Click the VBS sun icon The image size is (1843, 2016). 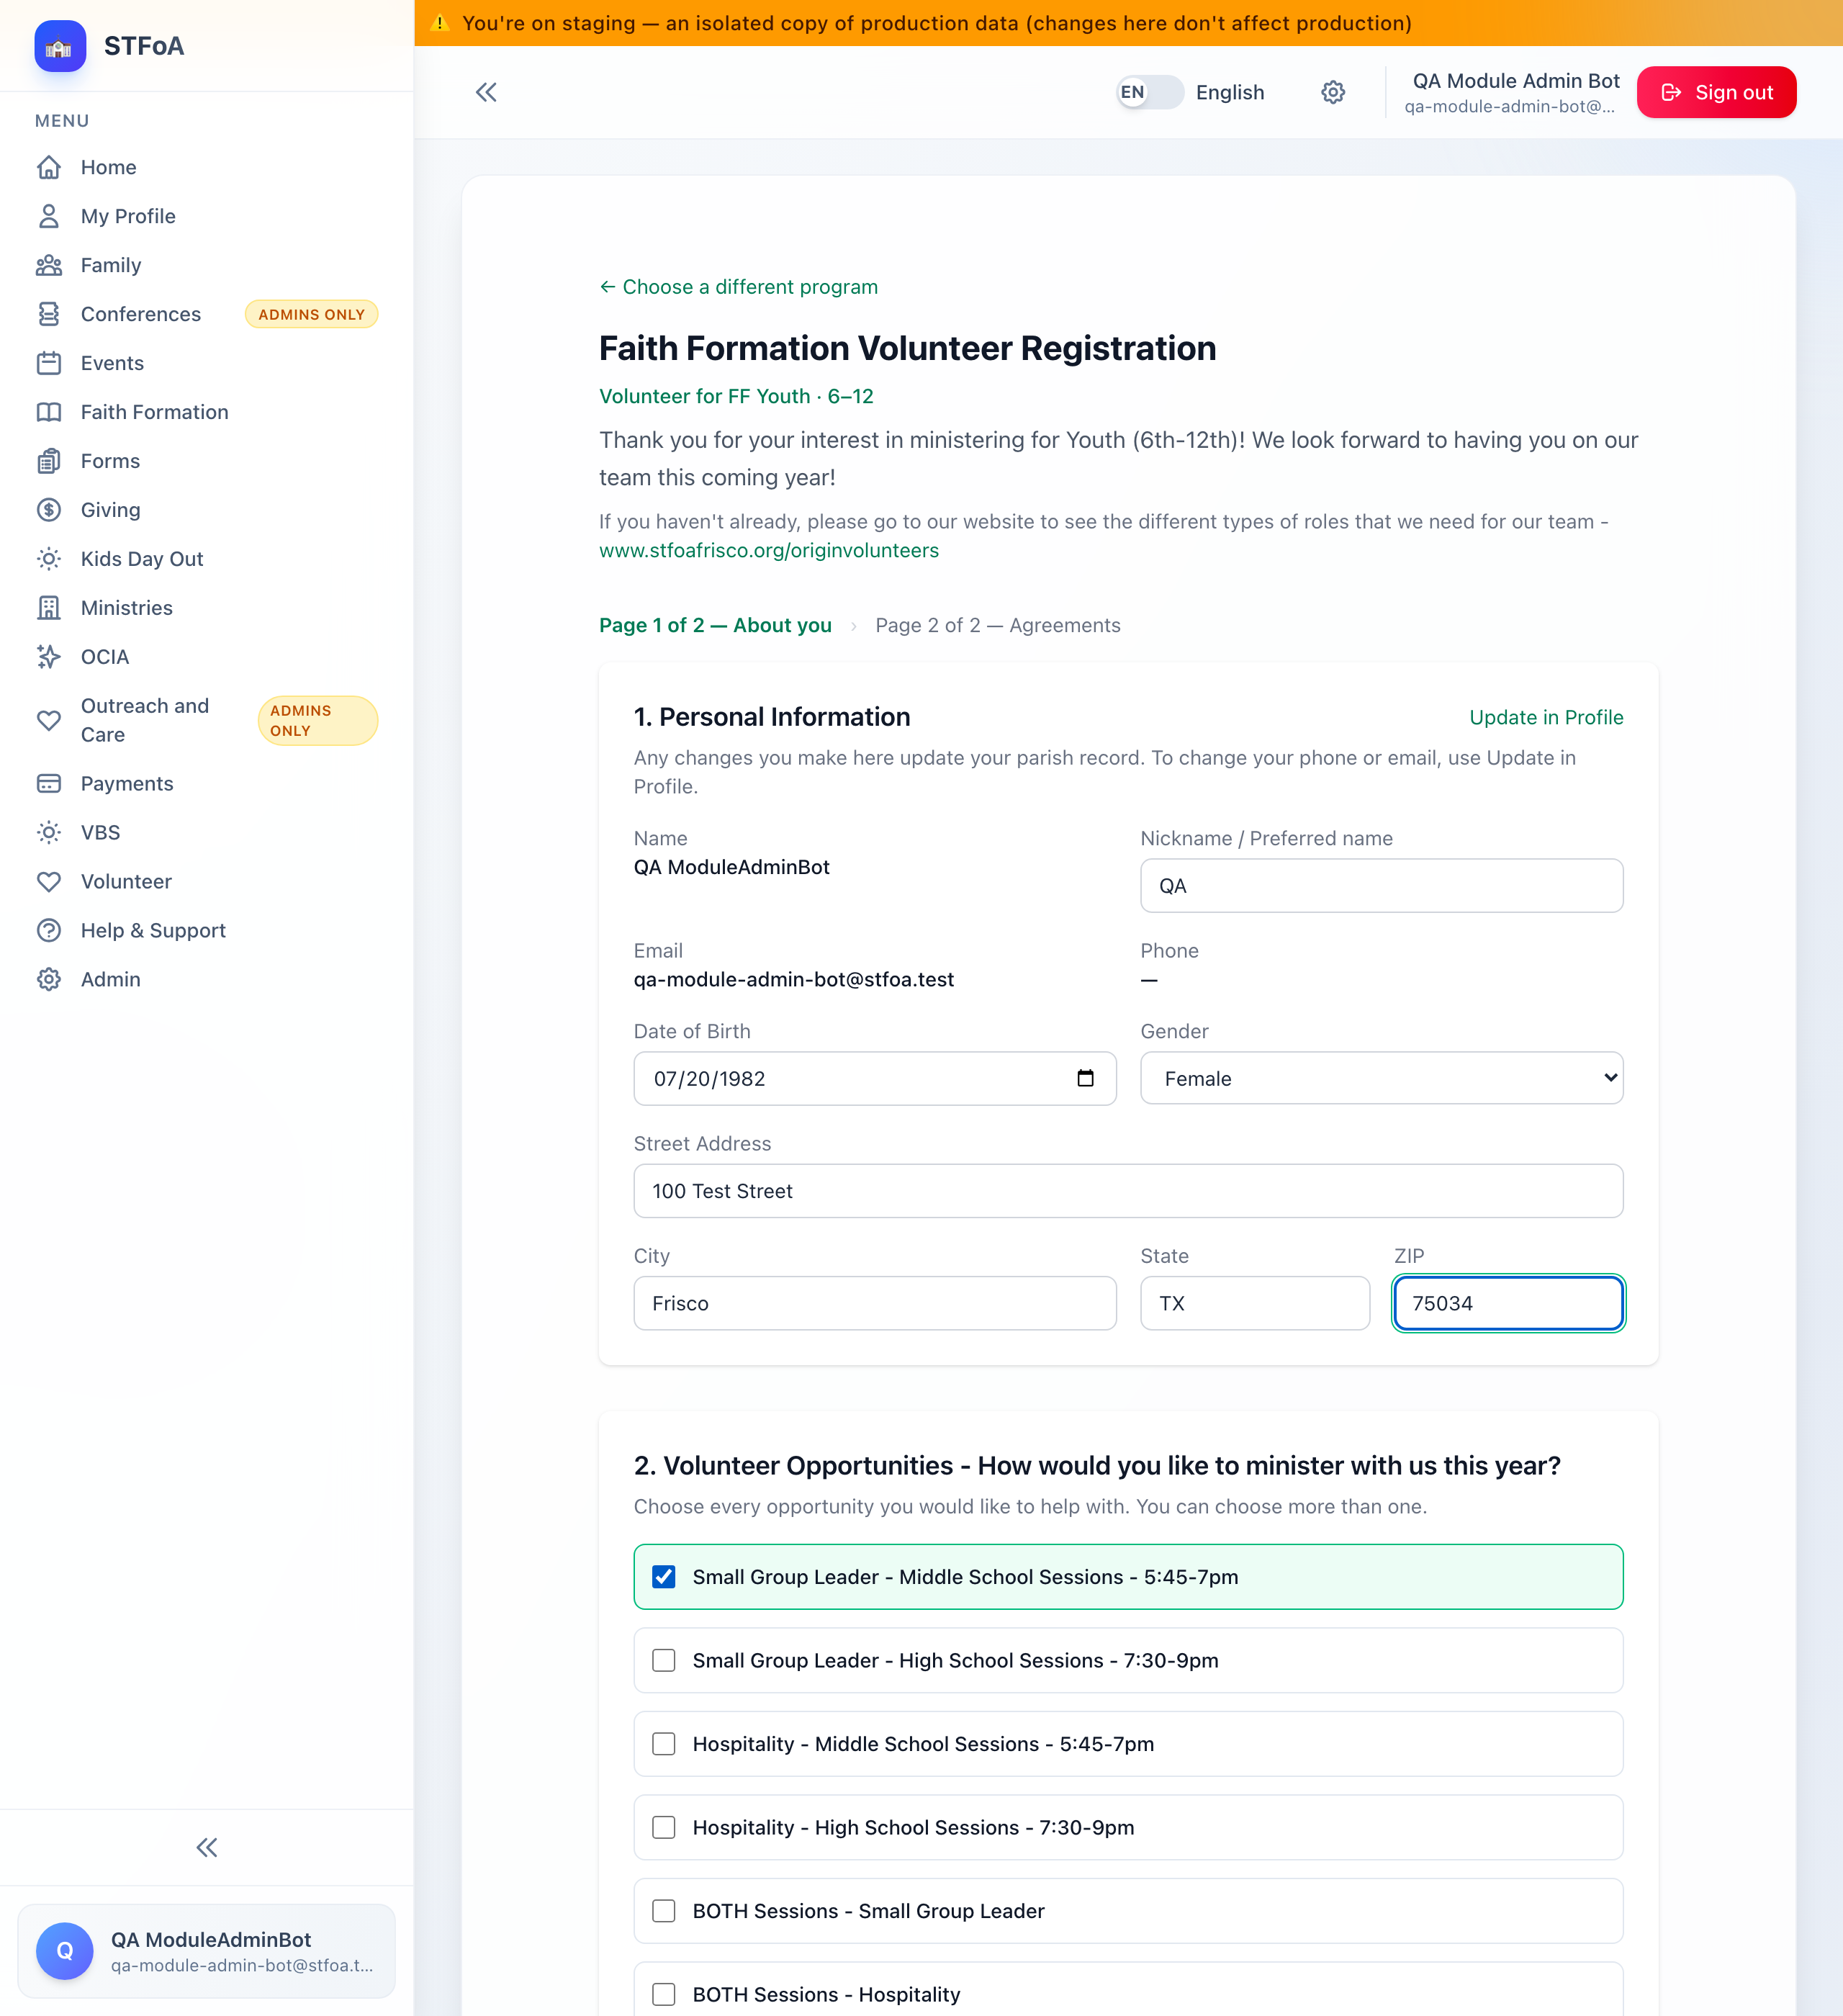pyautogui.click(x=49, y=833)
